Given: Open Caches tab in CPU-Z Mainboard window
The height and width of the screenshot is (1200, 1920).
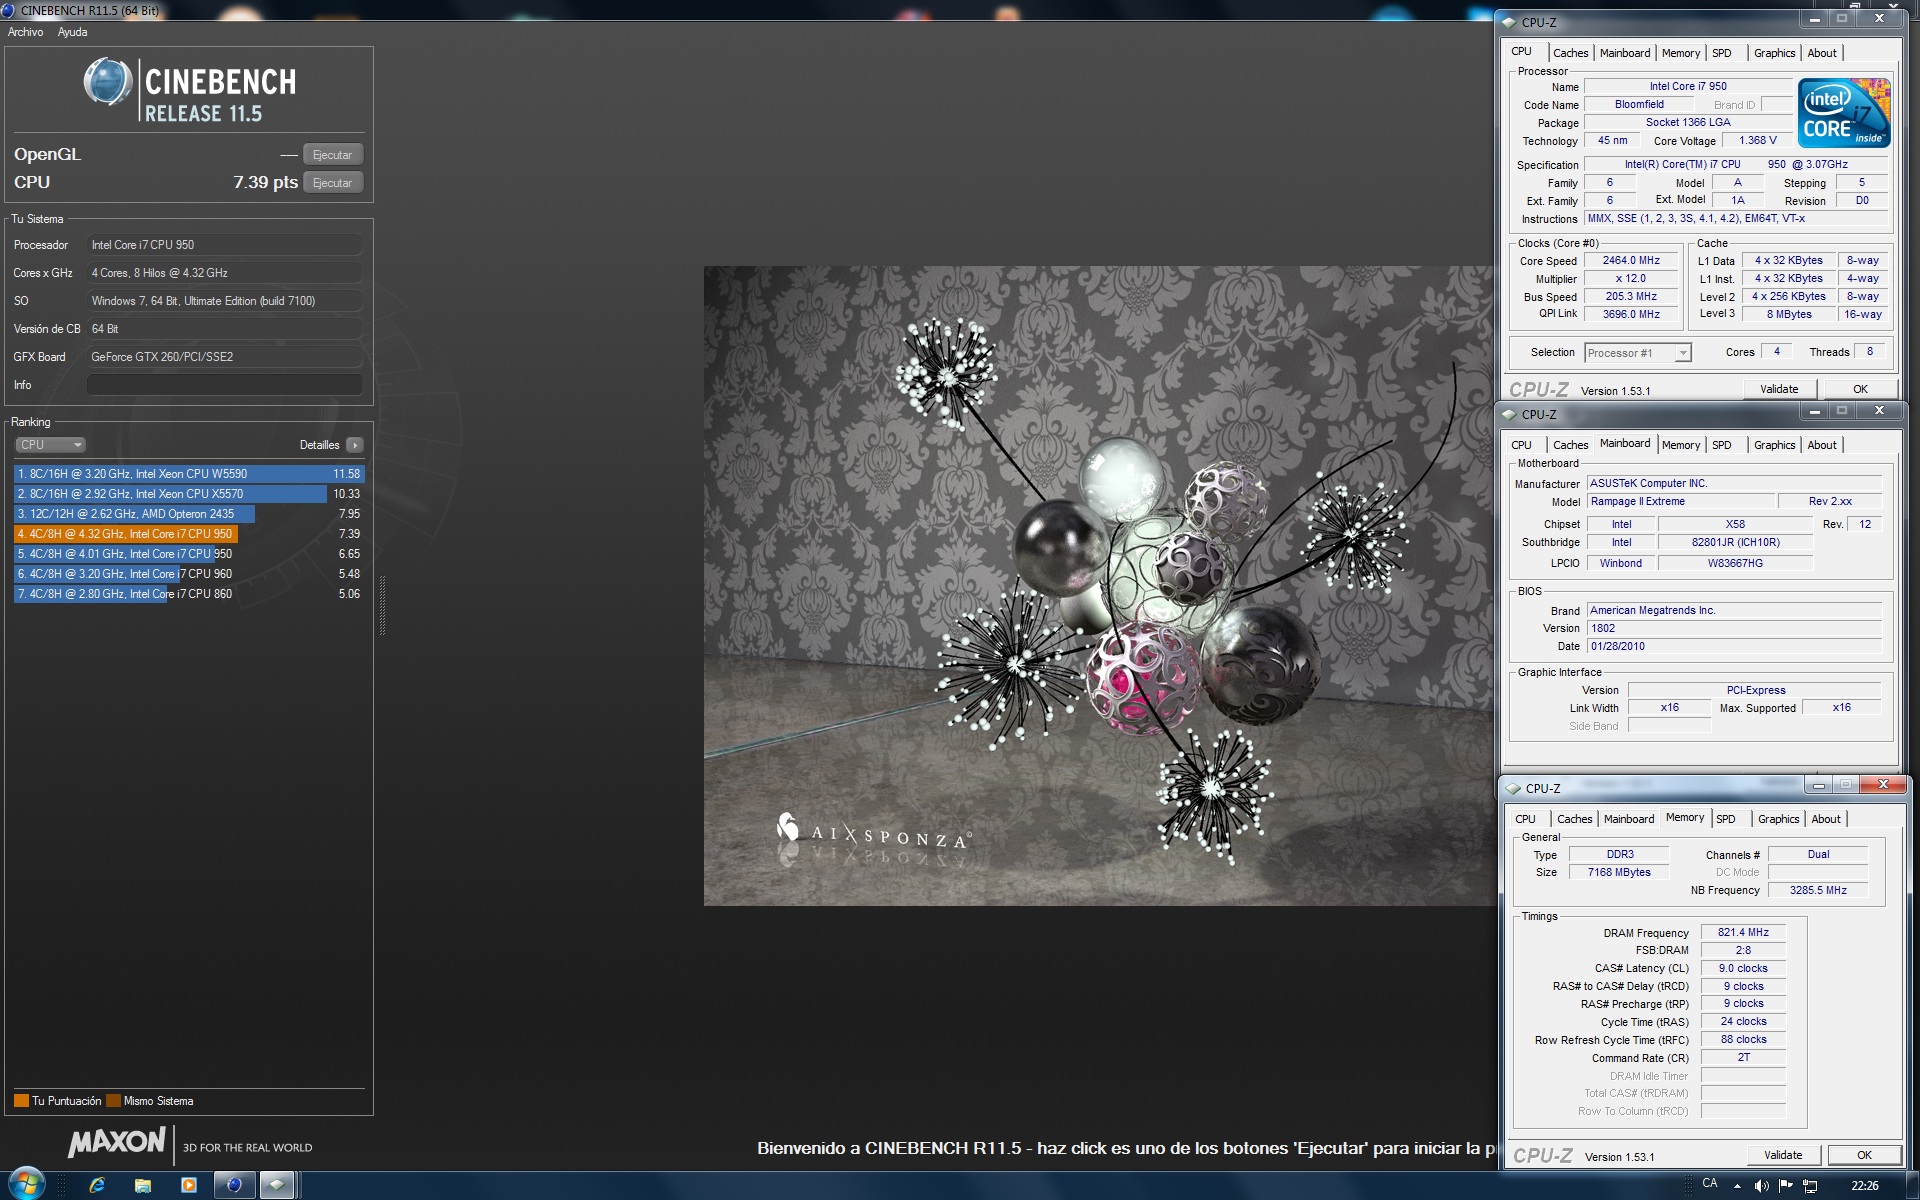Looking at the screenshot, I should 1570,445.
